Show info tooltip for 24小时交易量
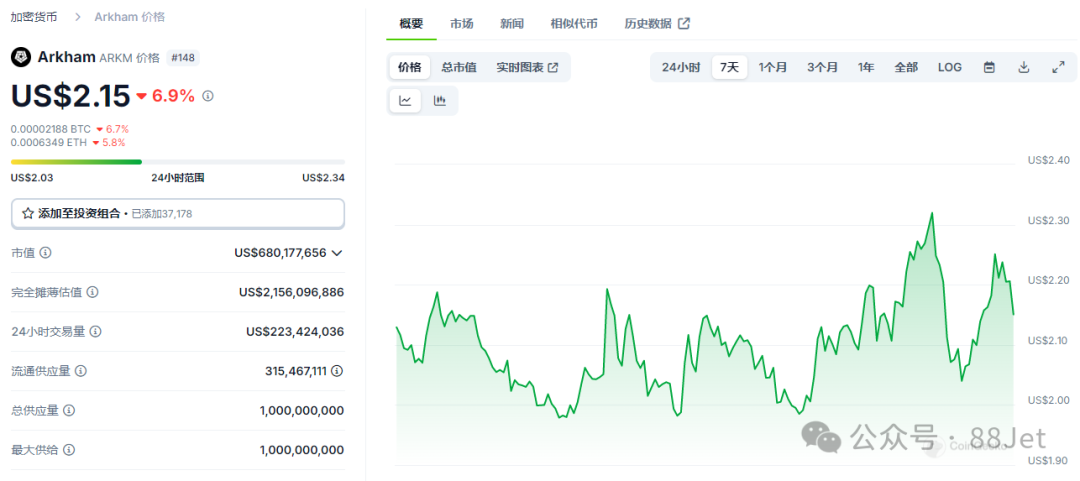Viewport: 1080px width, 481px height. (x=96, y=331)
